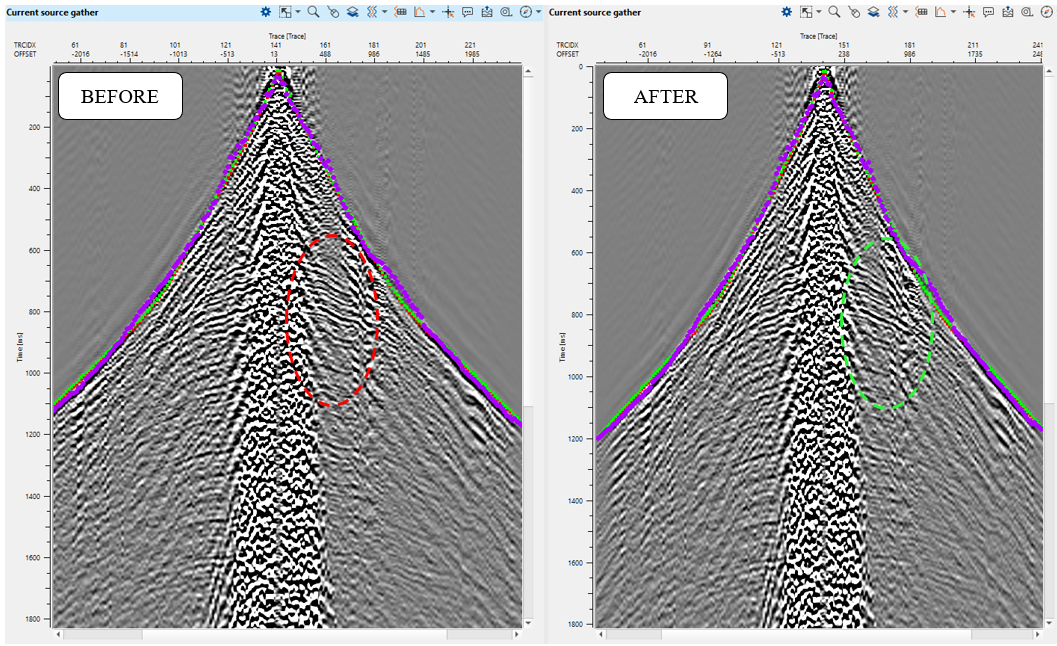
Task: Click the table header icon in the right panel
Action: (922, 12)
